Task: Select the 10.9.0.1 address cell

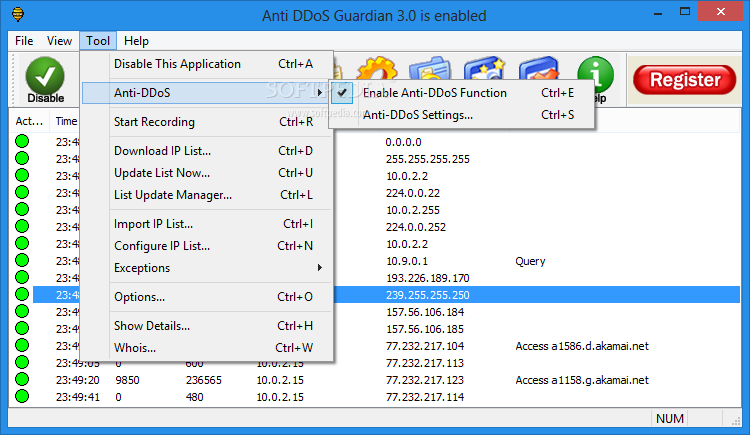Action: (407, 261)
